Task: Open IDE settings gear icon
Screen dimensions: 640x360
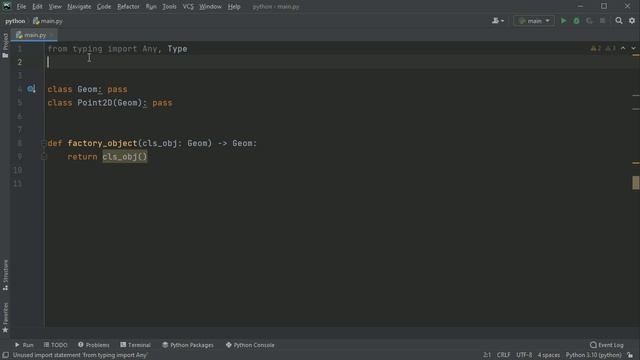Action: pos(632,21)
